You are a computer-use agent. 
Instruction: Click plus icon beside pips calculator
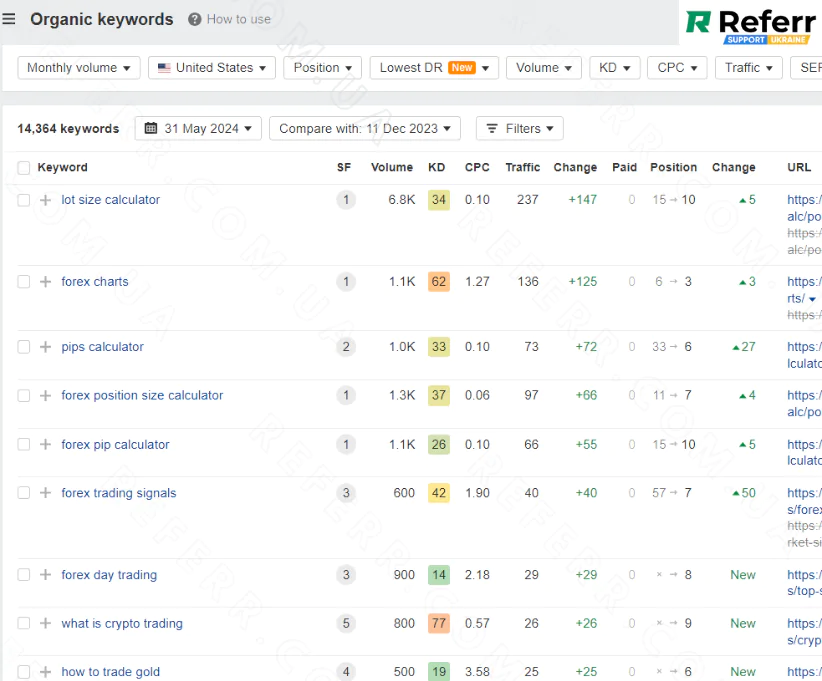click(45, 347)
